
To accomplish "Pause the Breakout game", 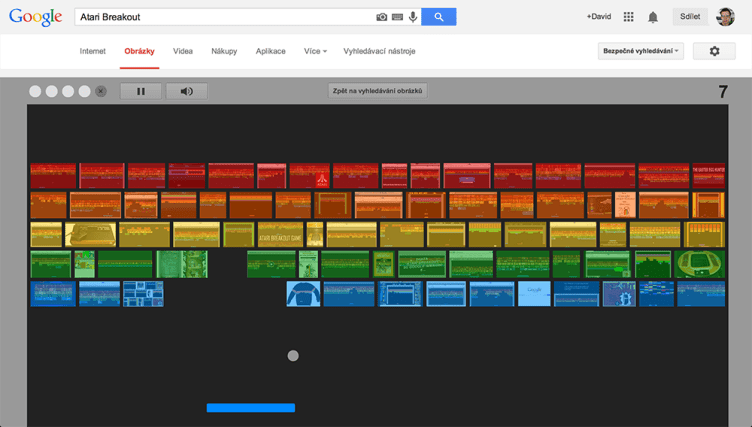I will (141, 91).
